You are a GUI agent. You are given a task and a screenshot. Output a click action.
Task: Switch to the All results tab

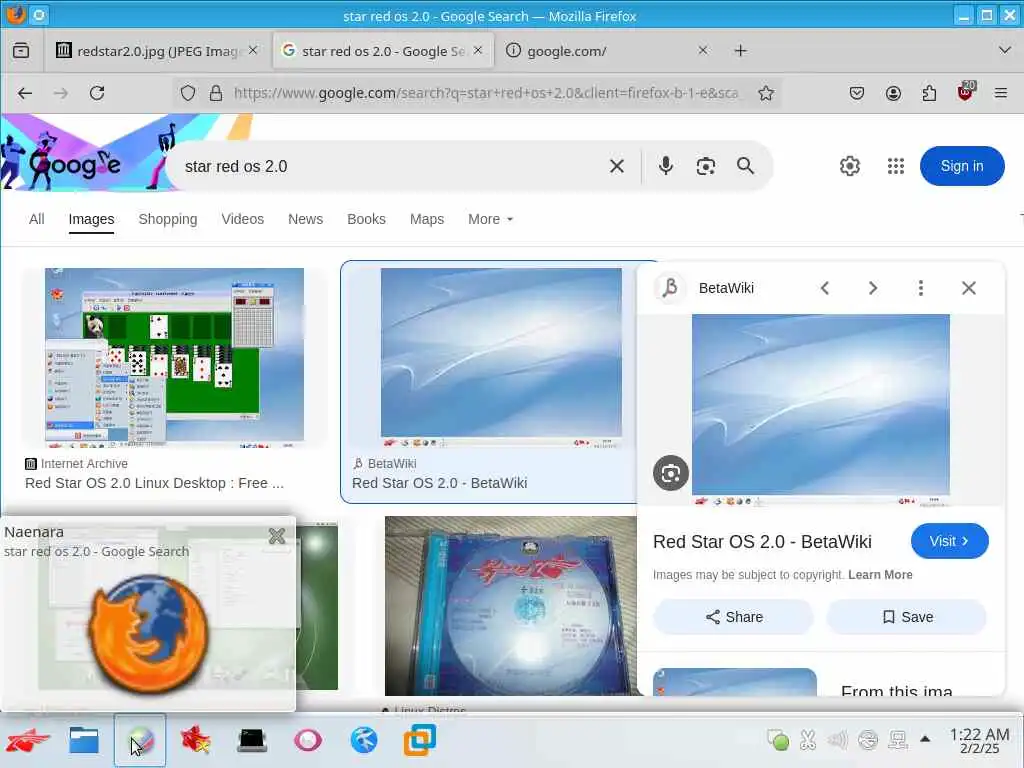[x=37, y=219]
